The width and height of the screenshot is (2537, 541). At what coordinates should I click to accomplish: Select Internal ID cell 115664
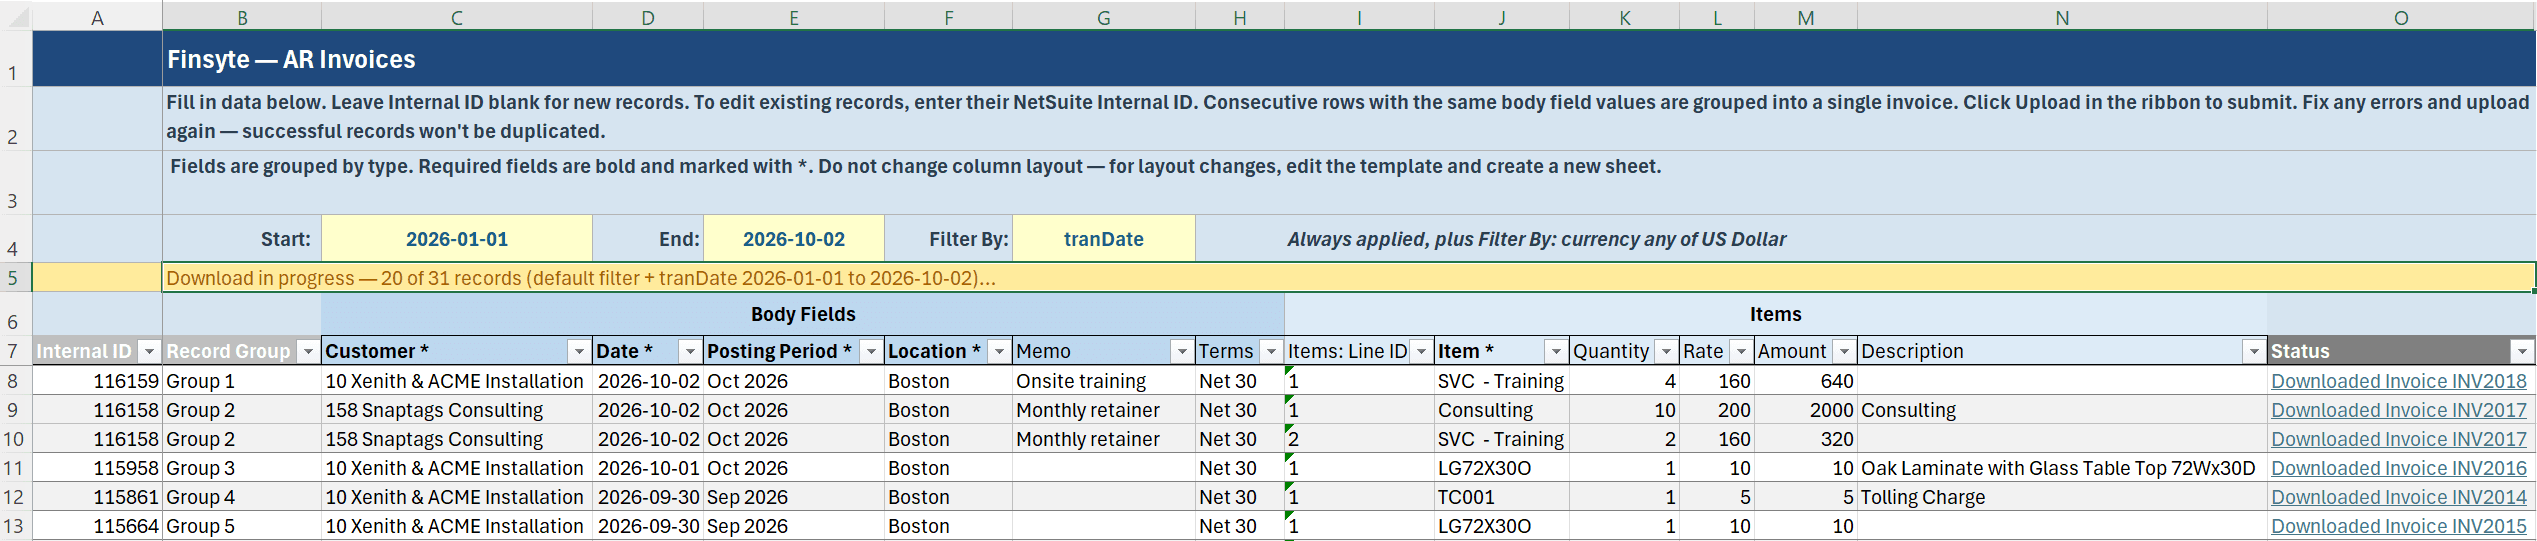pyautogui.click(x=97, y=526)
